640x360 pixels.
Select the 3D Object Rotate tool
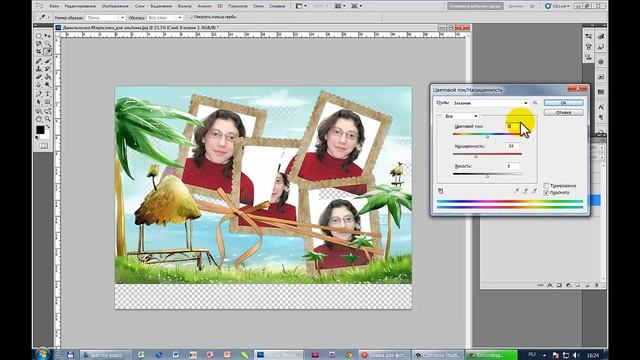point(39,111)
